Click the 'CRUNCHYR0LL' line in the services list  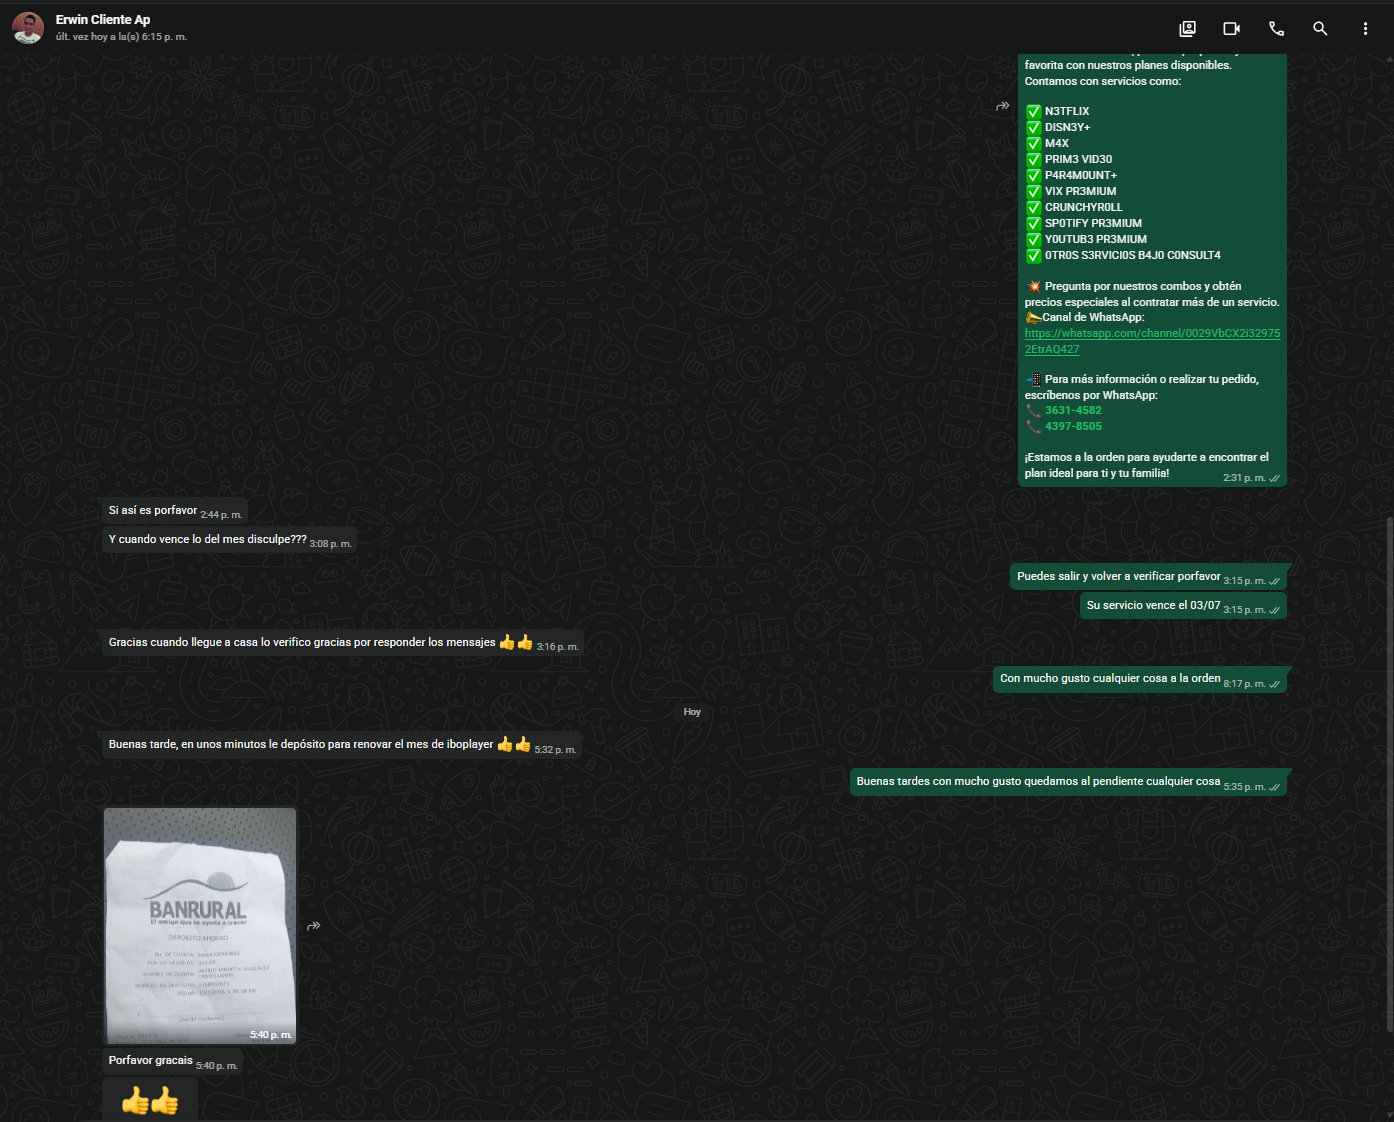pyautogui.click(x=1084, y=207)
